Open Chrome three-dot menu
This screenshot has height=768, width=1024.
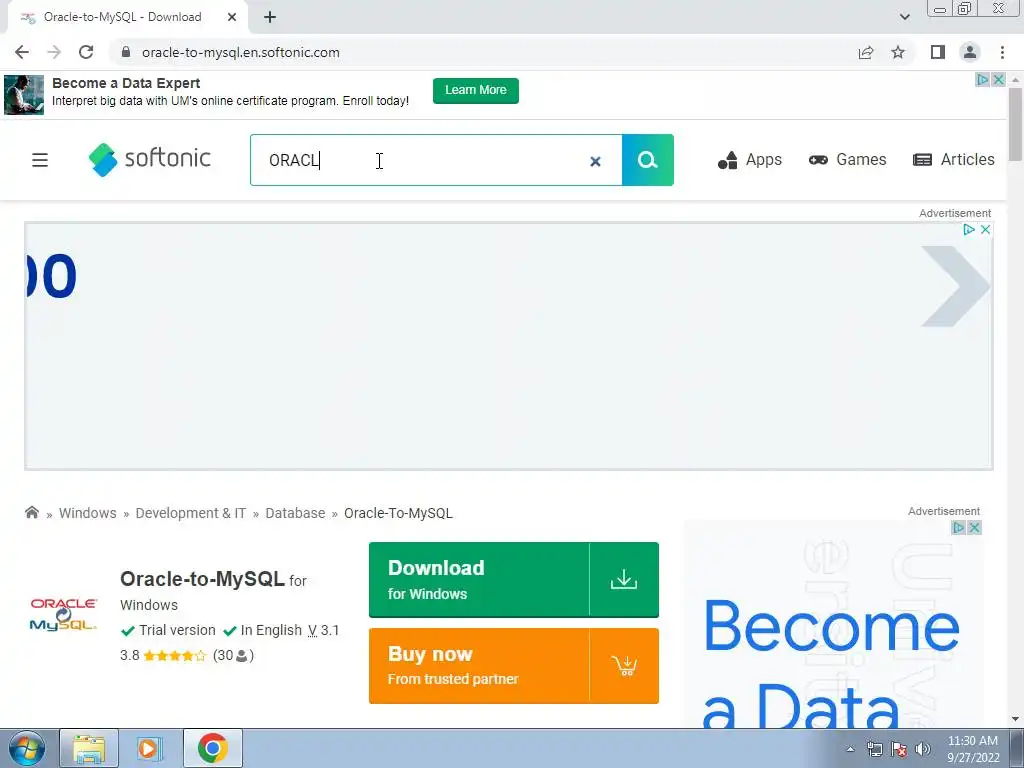1002,52
